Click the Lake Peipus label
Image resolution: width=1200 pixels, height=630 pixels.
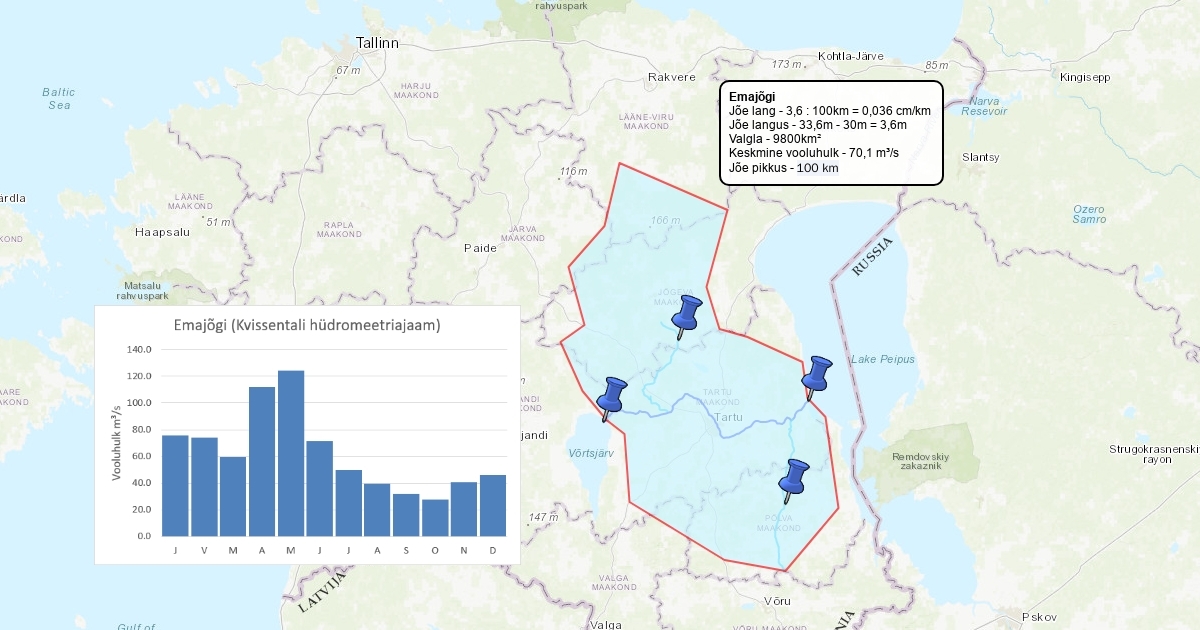coord(882,359)
